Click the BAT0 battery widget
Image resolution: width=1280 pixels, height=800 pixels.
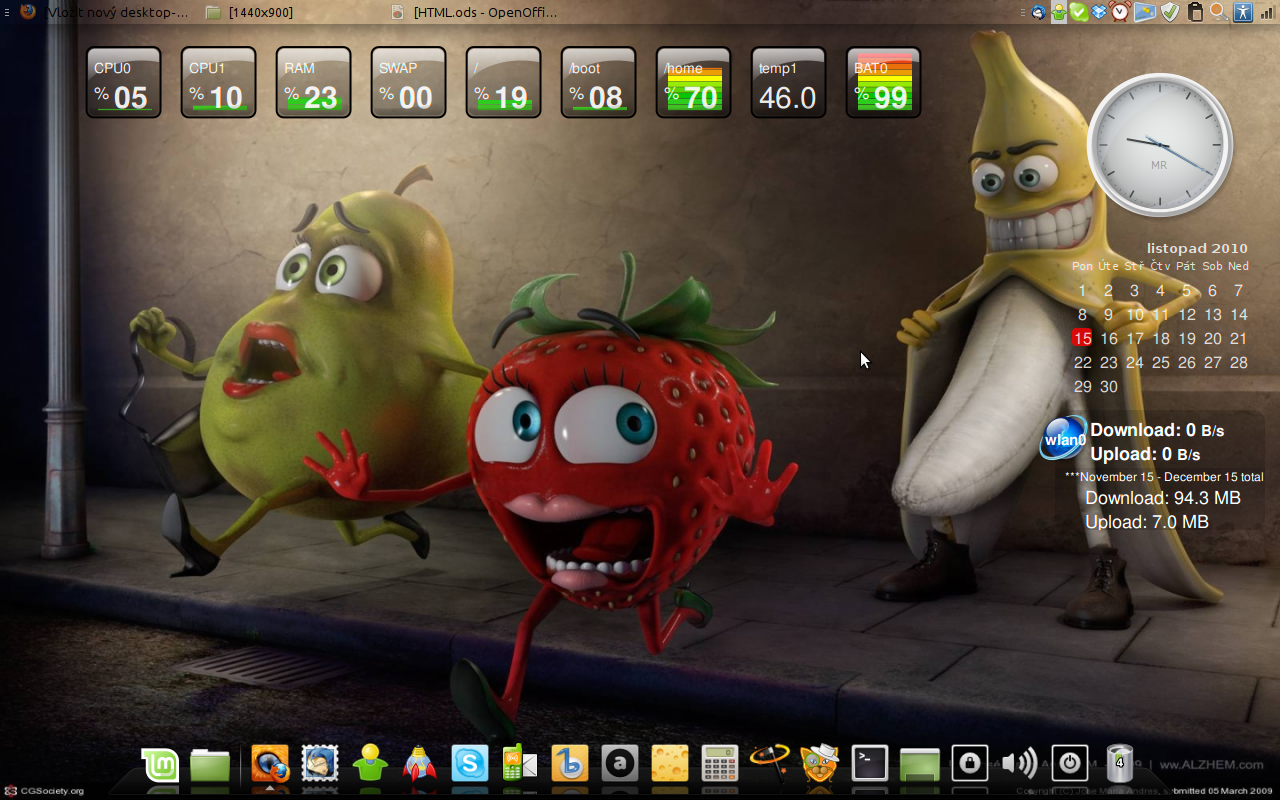(x=883, y=82)
